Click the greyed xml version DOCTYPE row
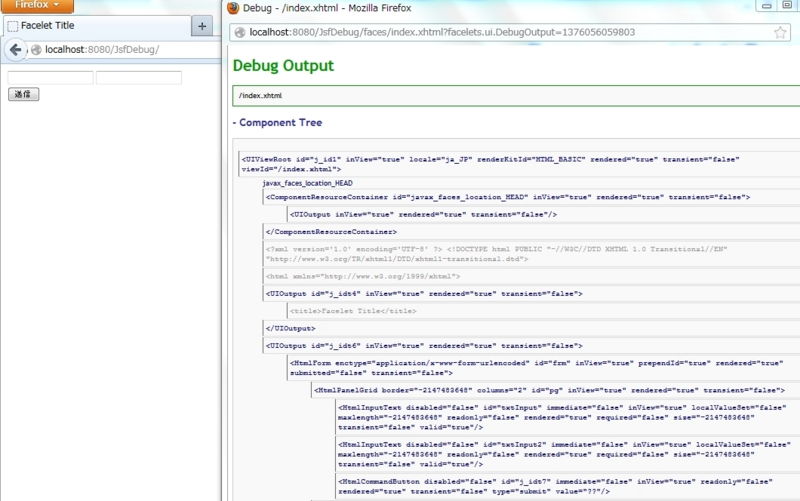The width and height of the screenshot is (800, 501). [x=531, y=254]
